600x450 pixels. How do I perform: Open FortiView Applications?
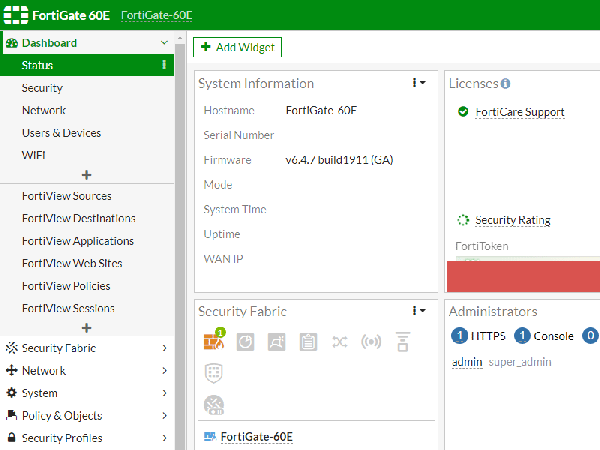coord(78,241)
